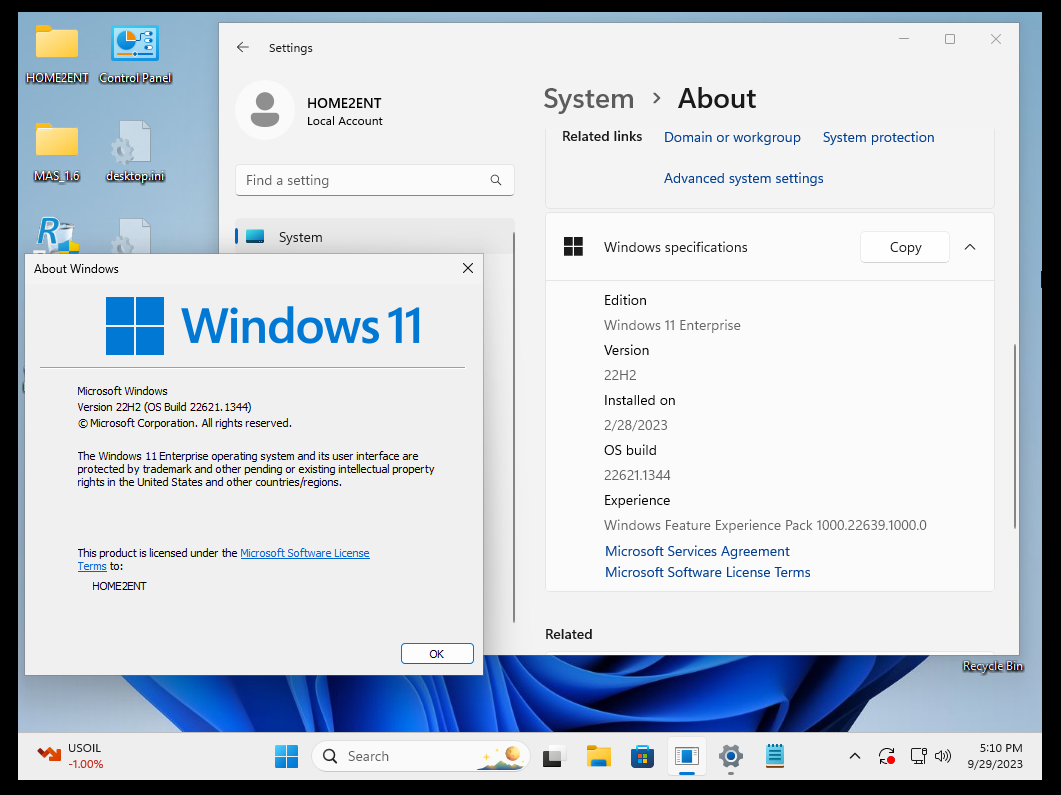
Task: Click the Local Account label
Action: pos(344,121)
